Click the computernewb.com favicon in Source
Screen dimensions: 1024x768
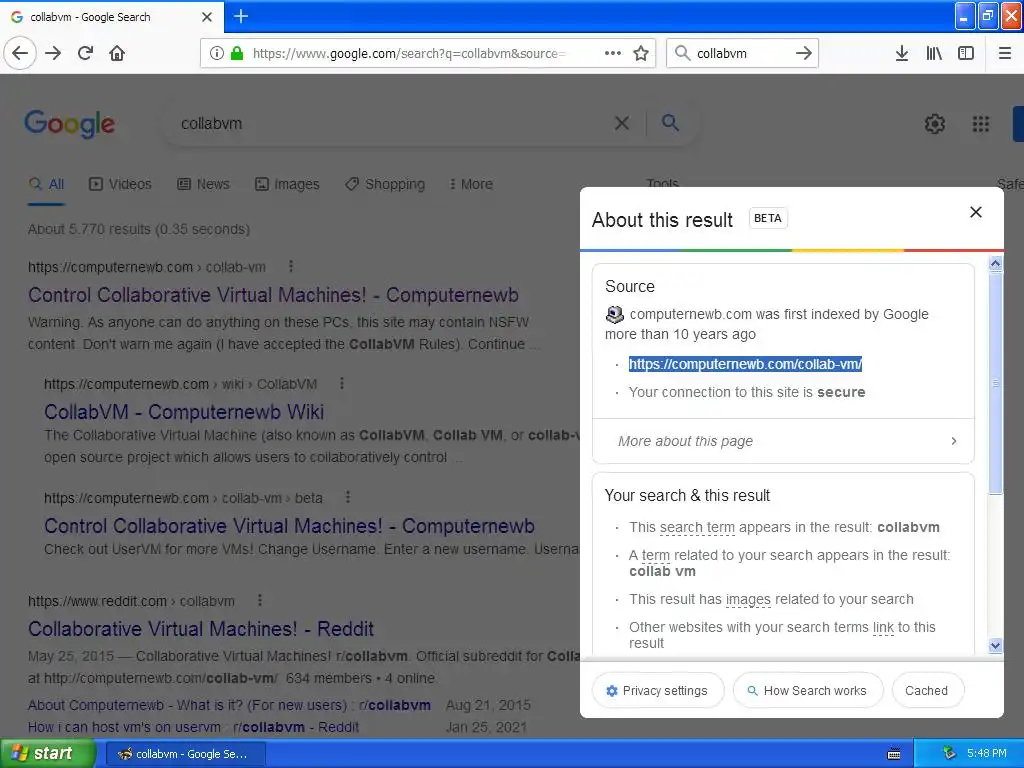(615, 314)
